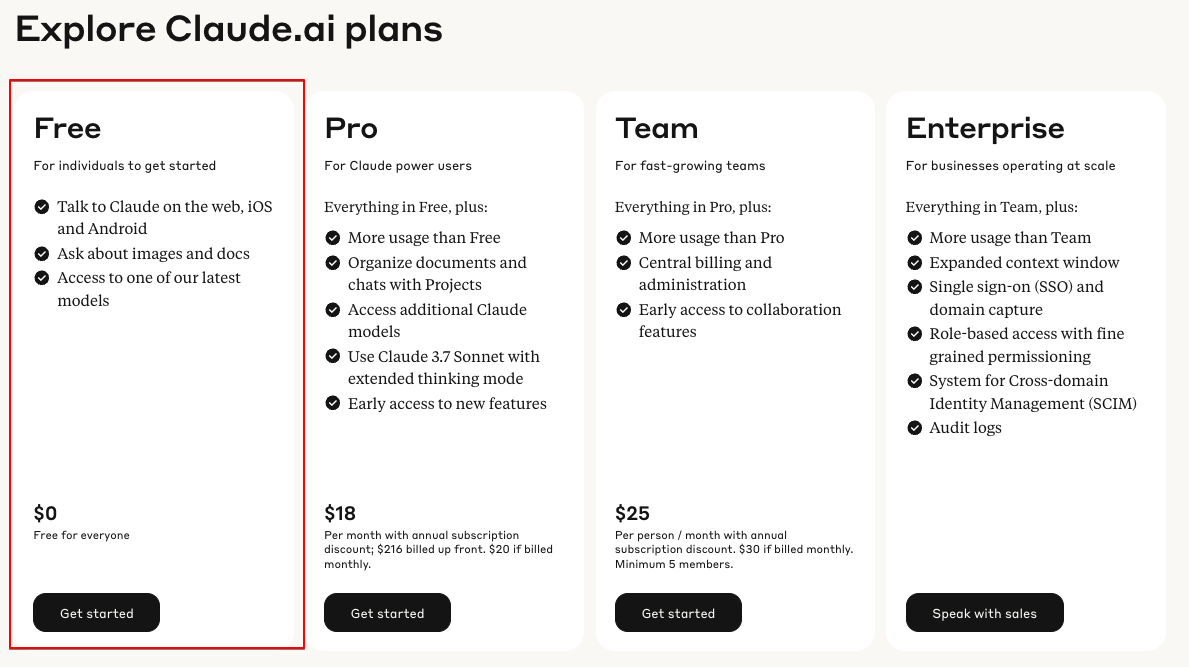The image size is (1189, 667).
Task: Click the $18 Pro price text
Action: 340,514
